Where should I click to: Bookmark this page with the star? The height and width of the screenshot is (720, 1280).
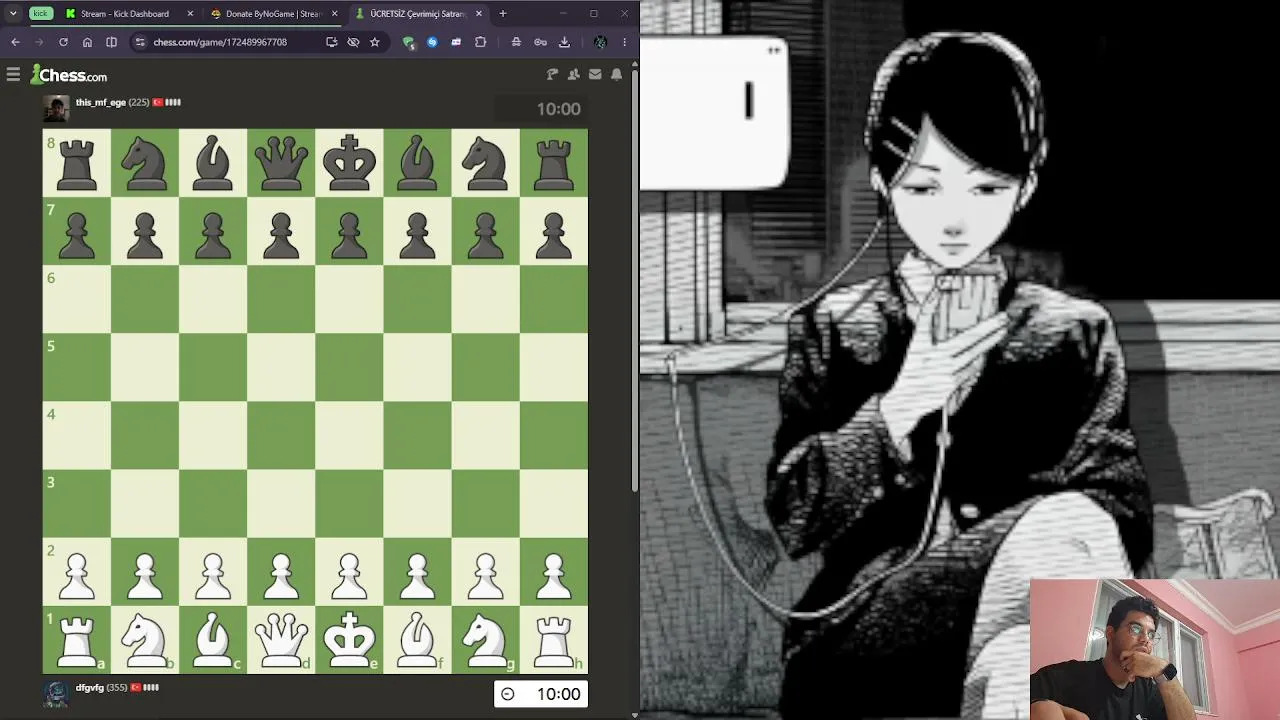[x=375, y=42]
